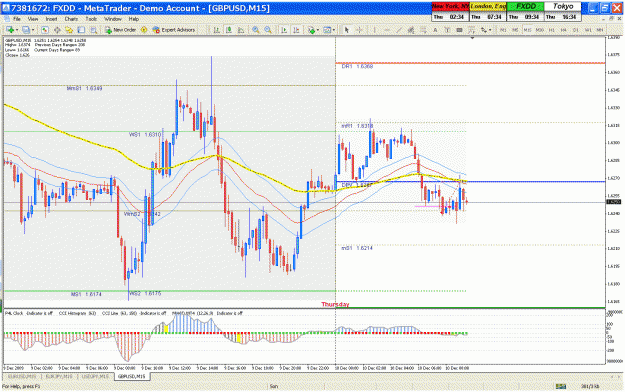Select the equidistant channel tool
625x392 pixels.
(411, 30)
